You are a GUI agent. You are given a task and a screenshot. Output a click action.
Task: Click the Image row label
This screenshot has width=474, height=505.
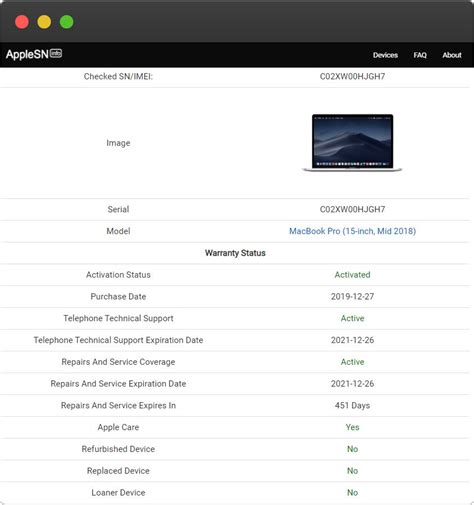tap(118, 143)
